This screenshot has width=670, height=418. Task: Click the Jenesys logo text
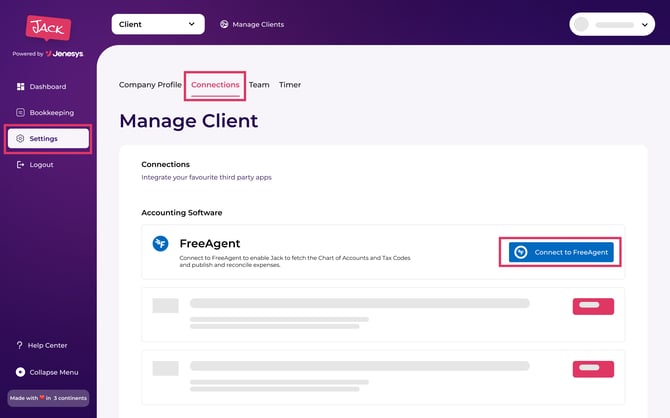[x=65, y=54]
